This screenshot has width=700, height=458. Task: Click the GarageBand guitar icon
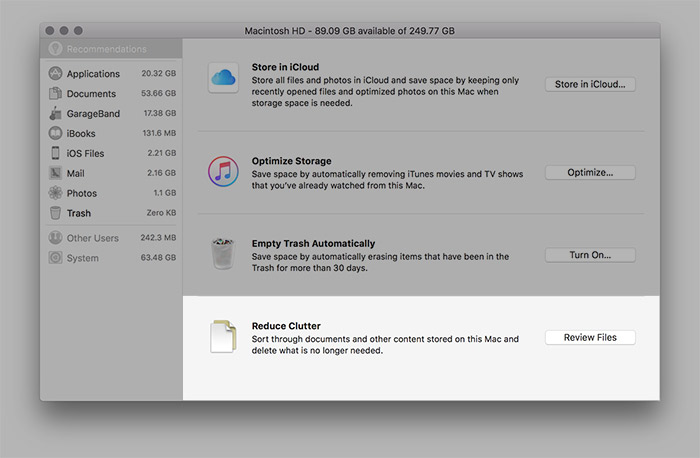pyautogui.click(x=55, y=113)
